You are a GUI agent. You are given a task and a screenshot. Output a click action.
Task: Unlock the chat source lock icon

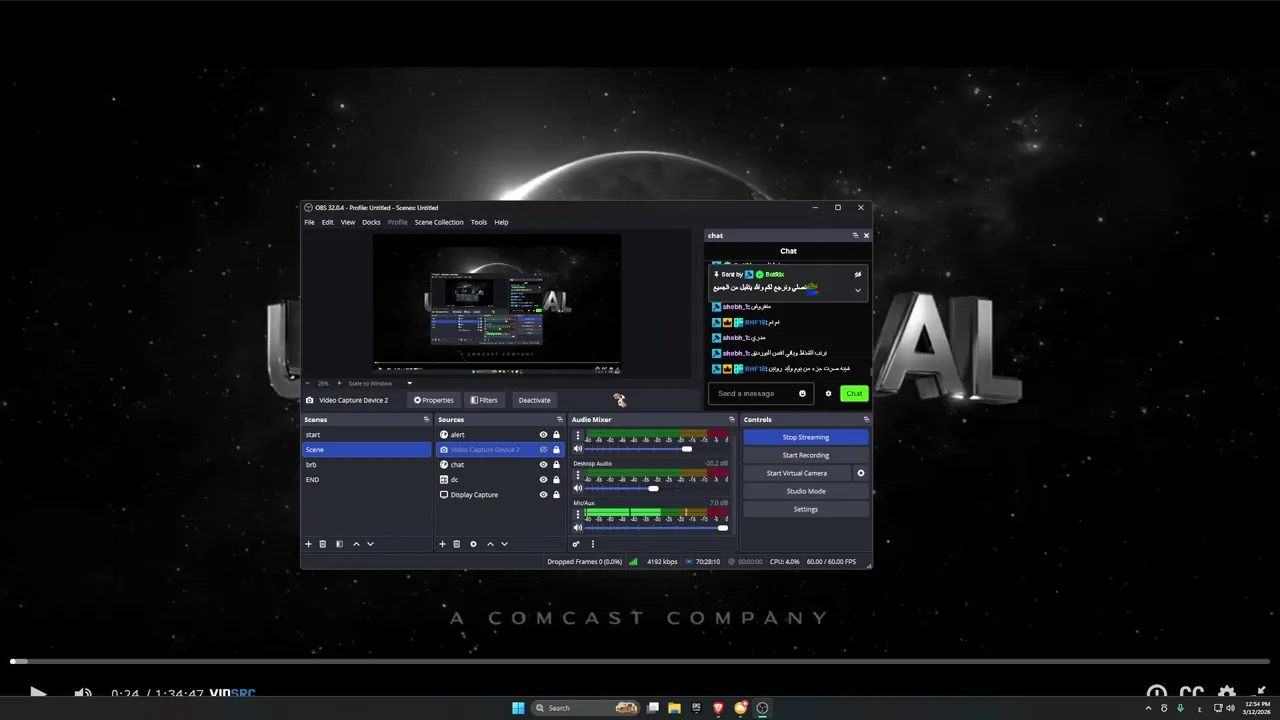(x=556, y=465)
